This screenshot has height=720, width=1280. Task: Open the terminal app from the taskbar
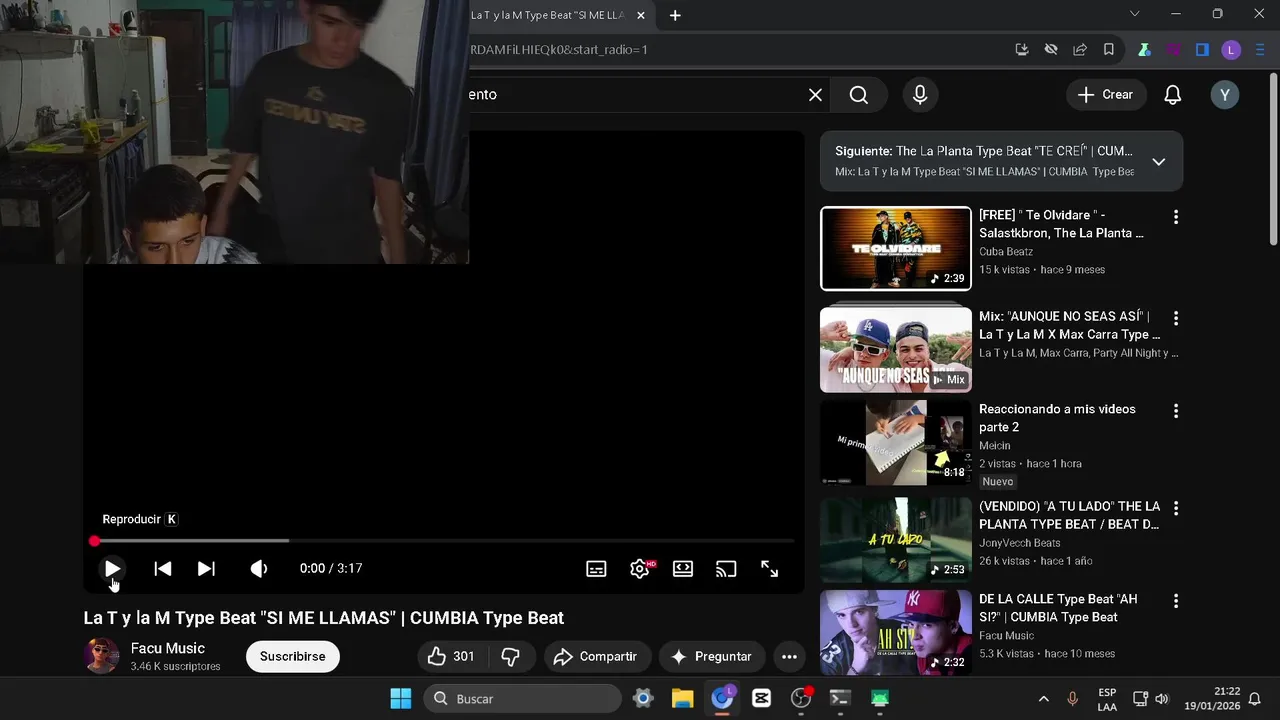(x=840, y=698)
